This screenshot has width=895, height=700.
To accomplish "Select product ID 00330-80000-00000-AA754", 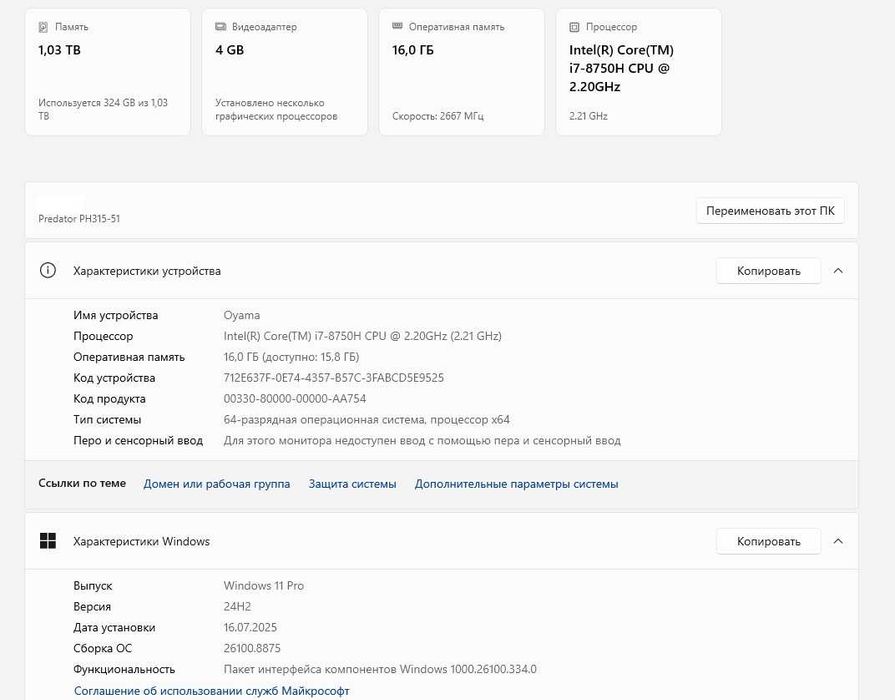I will pyautogui.click(x=295, y=399).
